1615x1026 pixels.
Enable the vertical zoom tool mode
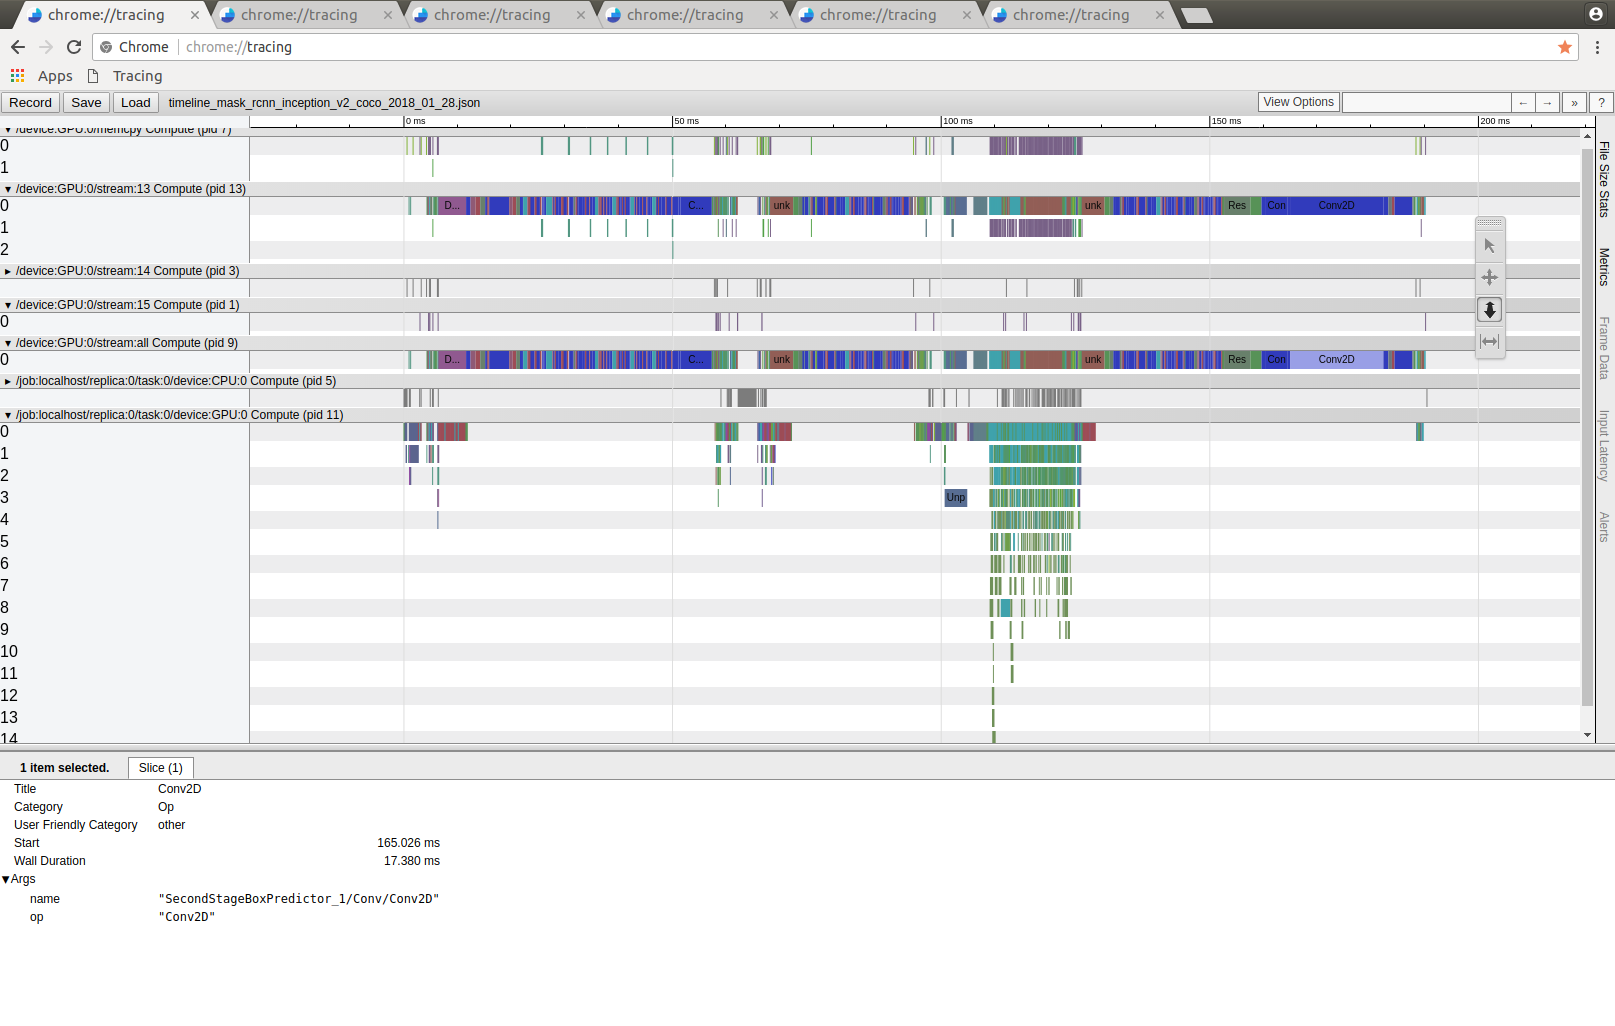point(1489,310)
